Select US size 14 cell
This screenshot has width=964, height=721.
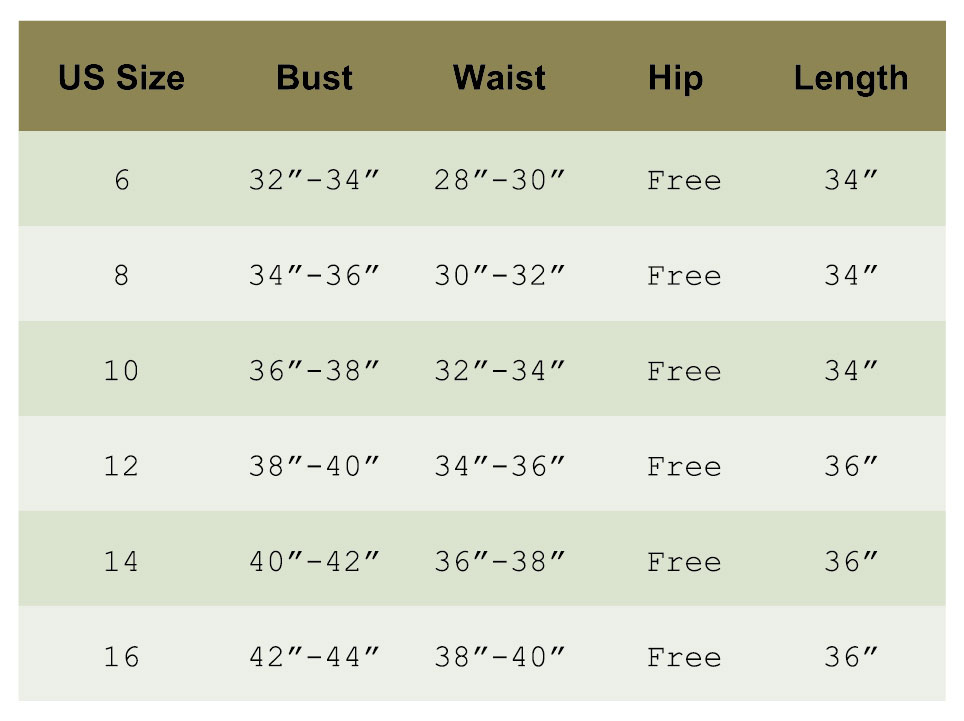pos(121,562)
